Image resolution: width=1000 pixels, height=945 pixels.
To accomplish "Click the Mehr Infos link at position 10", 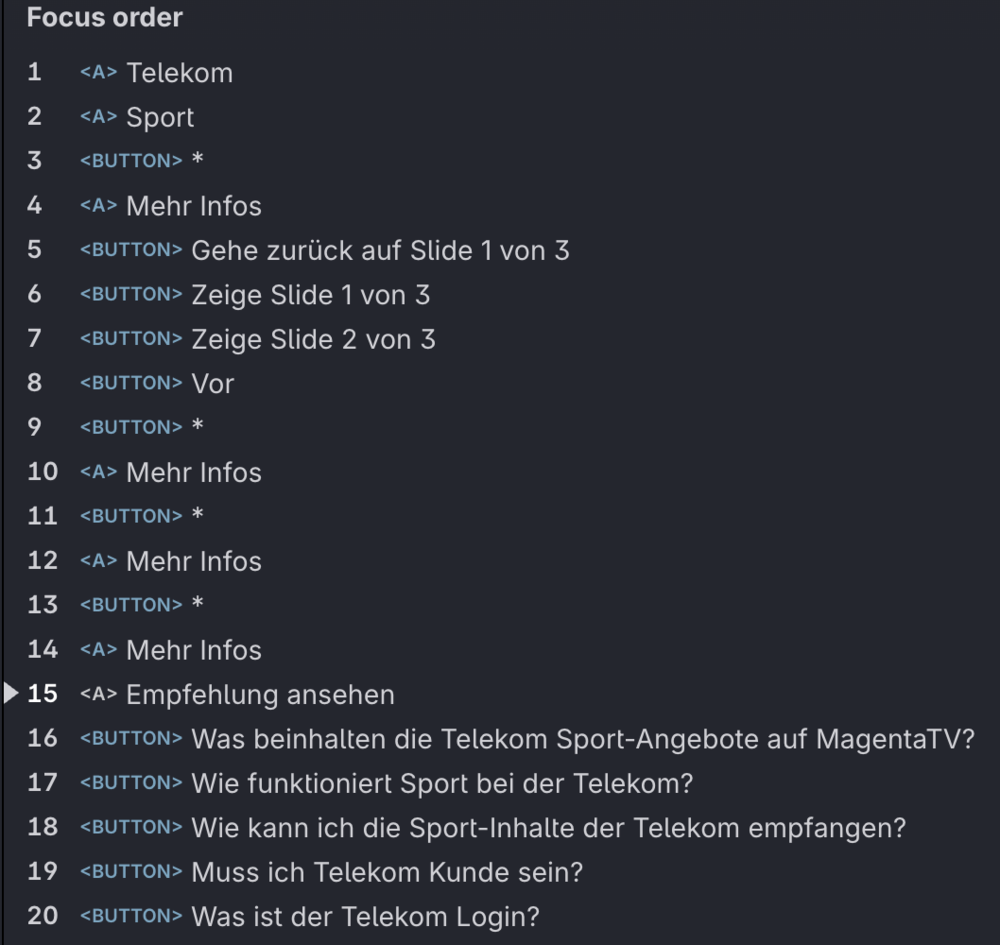I will click(195, 472).
